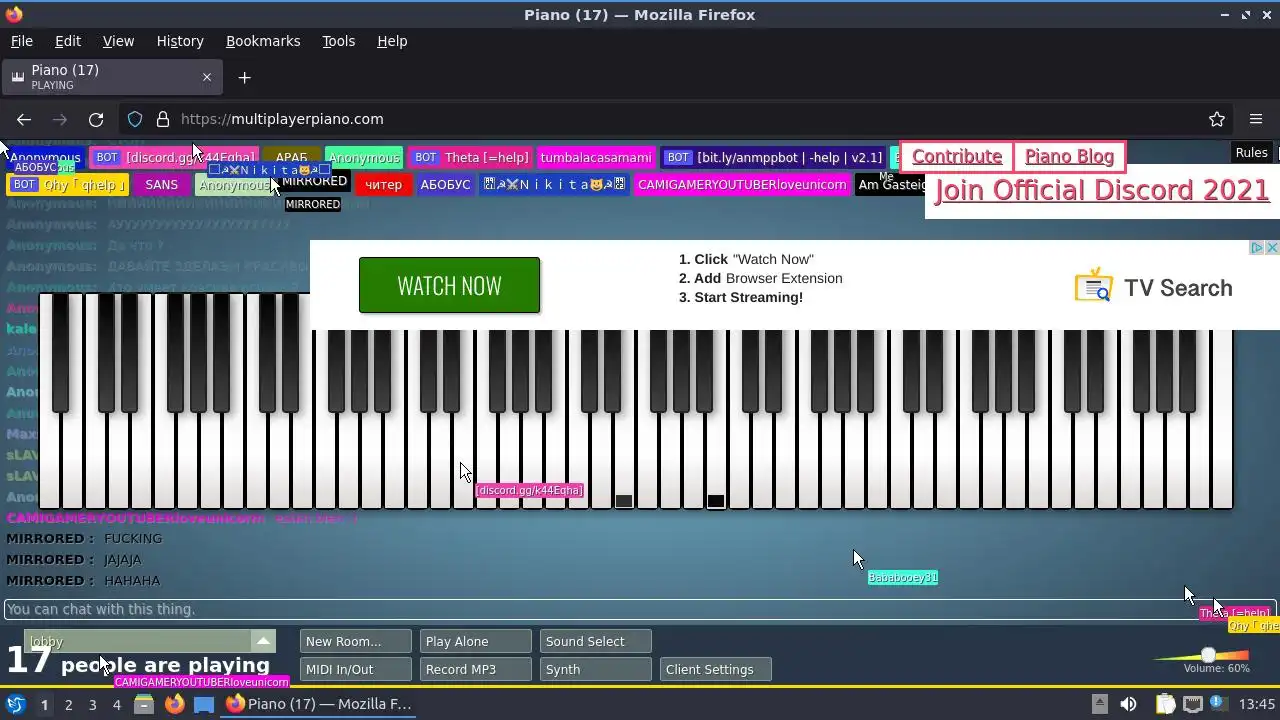Open the AdChoices info icon on the ad
The width and height of the screenshot is (1280, 720).
pos(1258,247)
